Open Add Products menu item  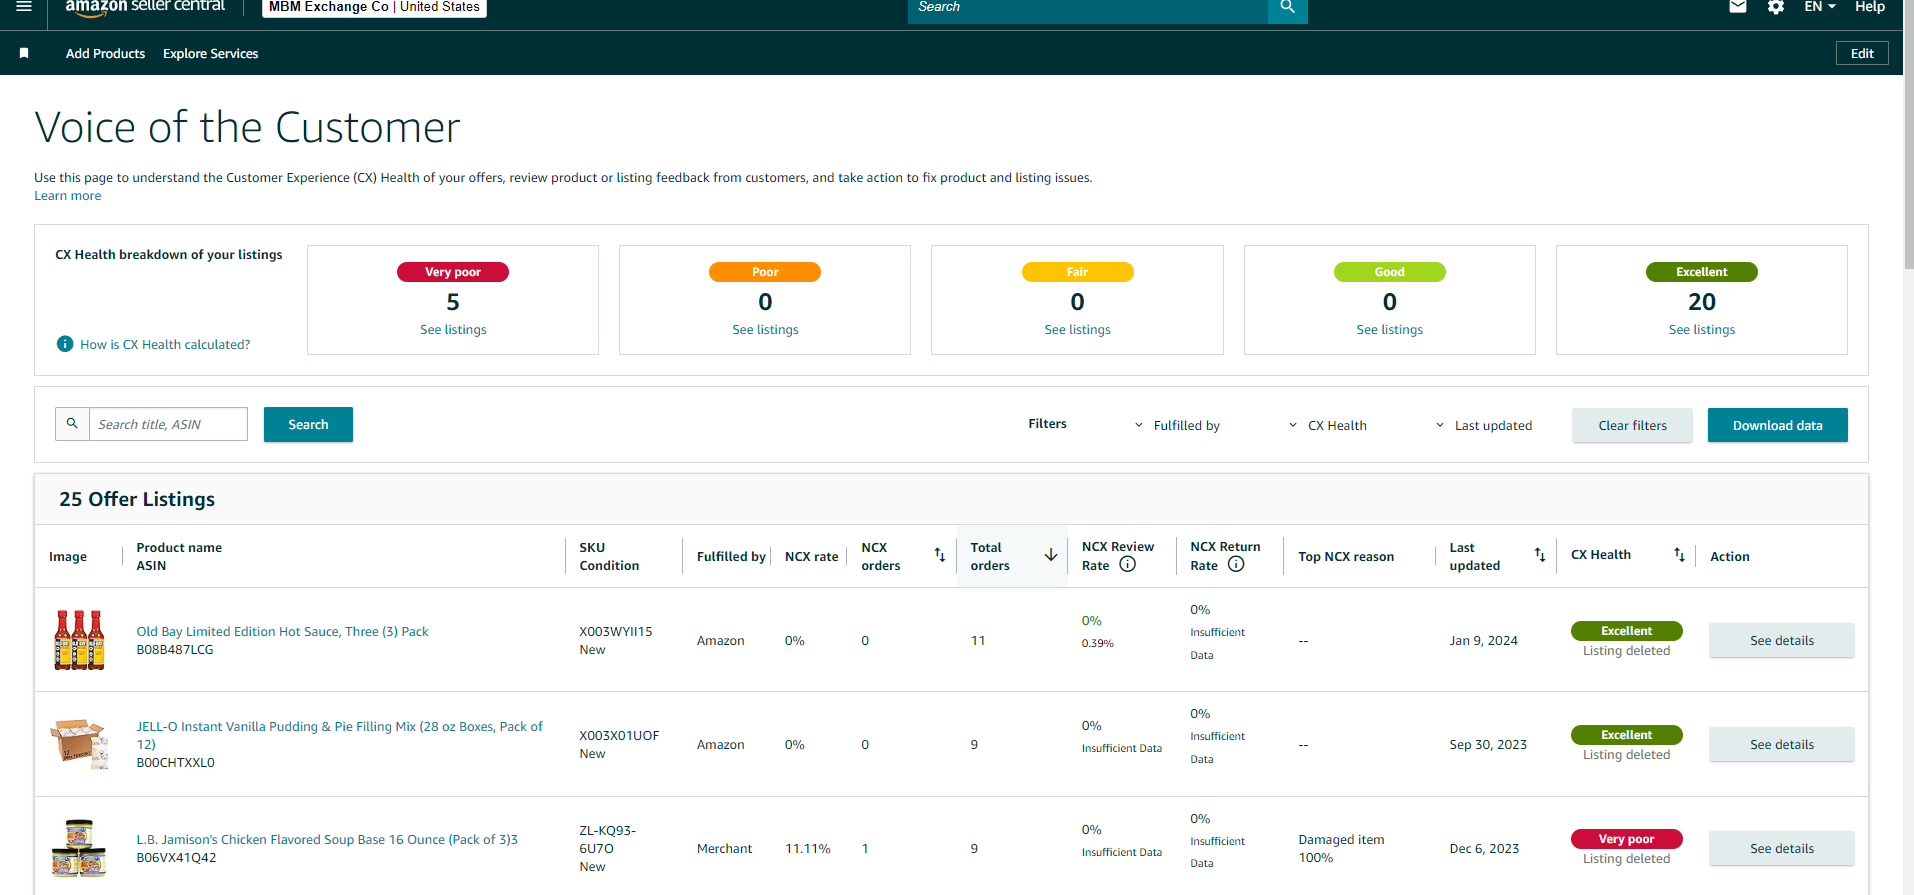point(105,53)
